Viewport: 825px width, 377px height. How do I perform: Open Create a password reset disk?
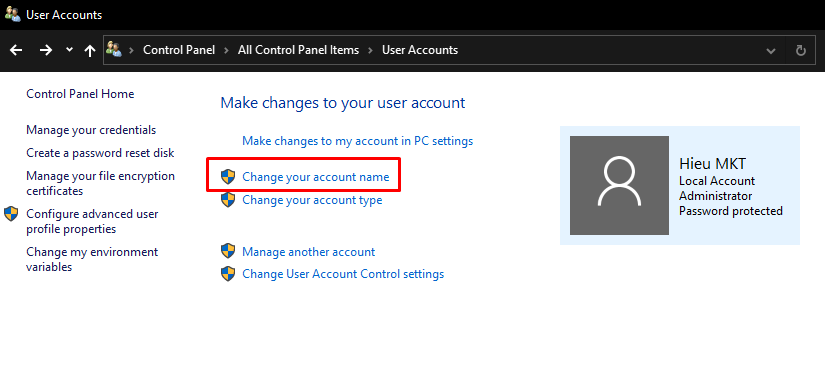point(100,153)
